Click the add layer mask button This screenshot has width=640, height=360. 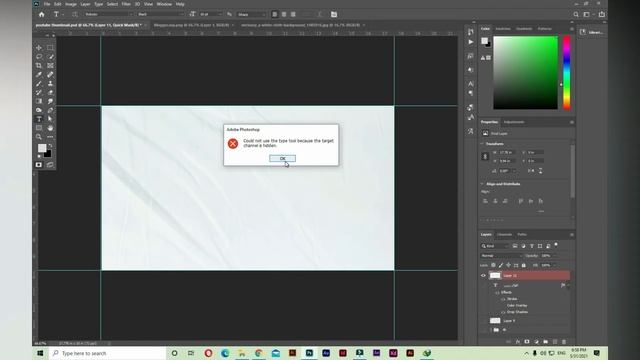click(527, 342)
